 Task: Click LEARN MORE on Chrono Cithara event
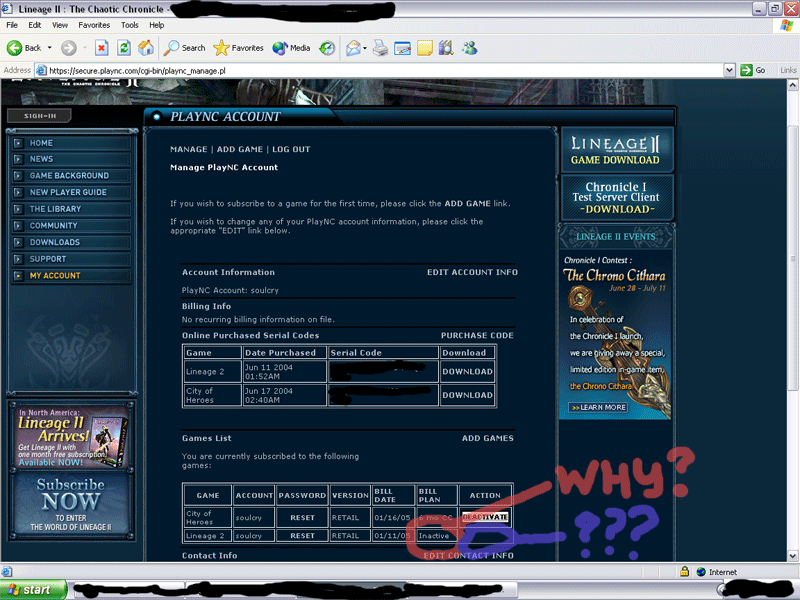598,408
